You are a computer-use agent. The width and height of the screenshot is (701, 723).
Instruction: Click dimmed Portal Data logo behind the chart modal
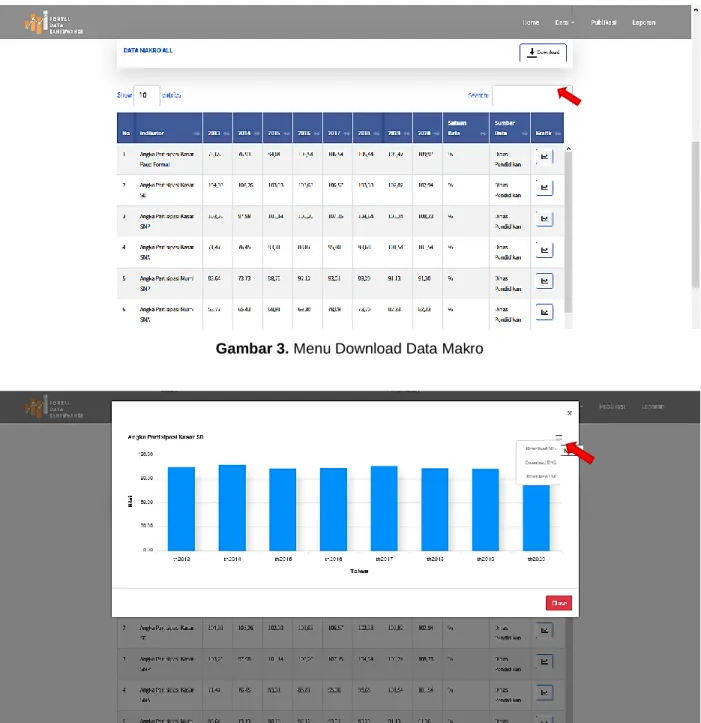(x=53, y=407)
